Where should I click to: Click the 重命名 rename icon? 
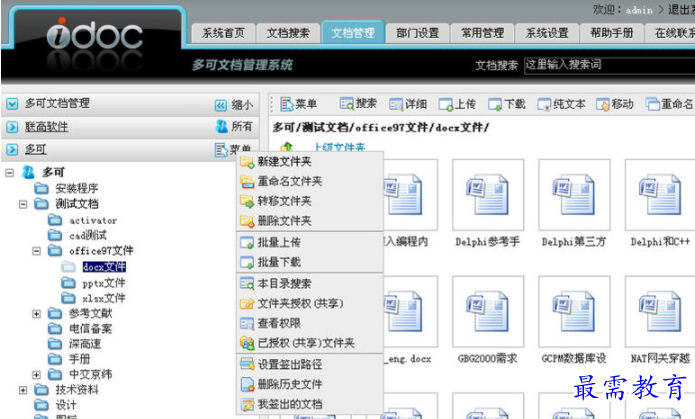tap(652, 105)
